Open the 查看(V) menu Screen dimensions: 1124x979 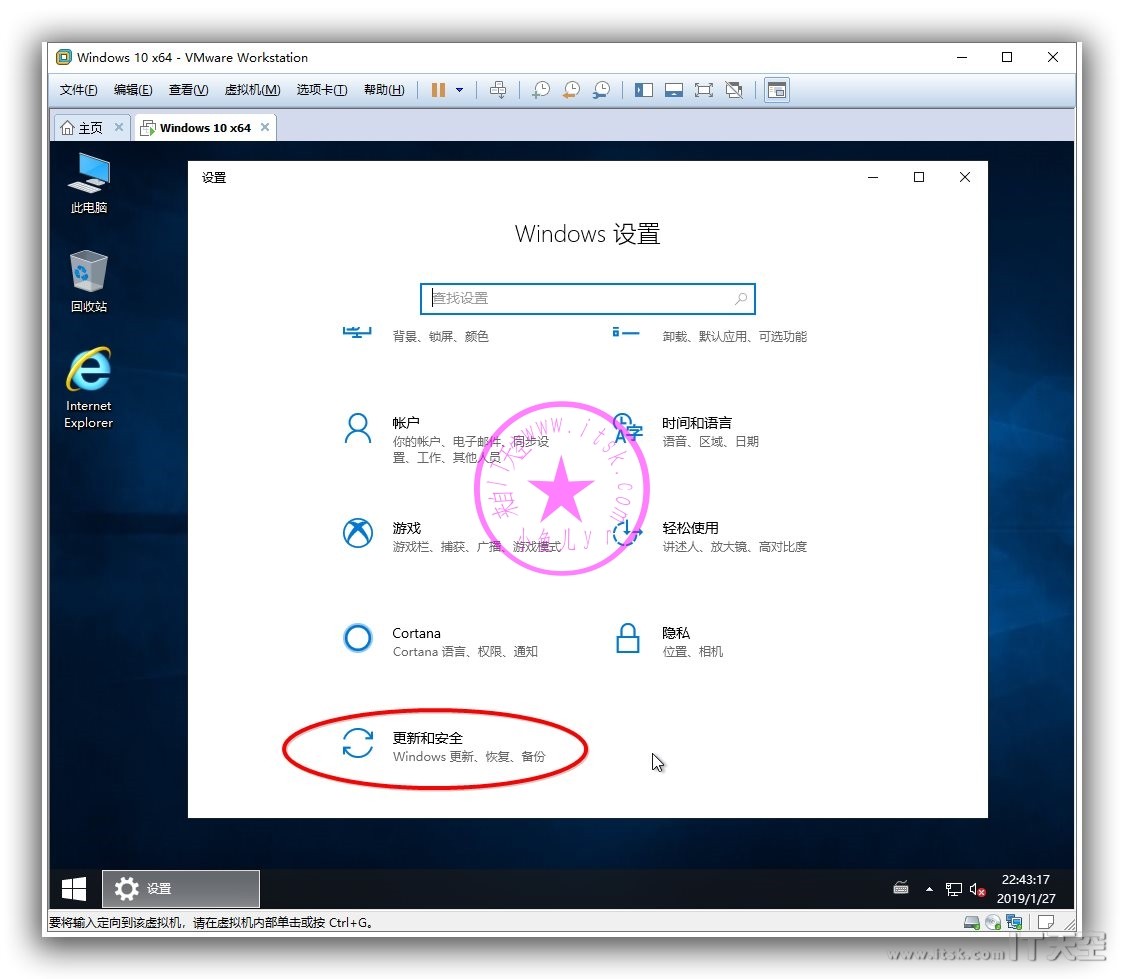tap(189, 90)
